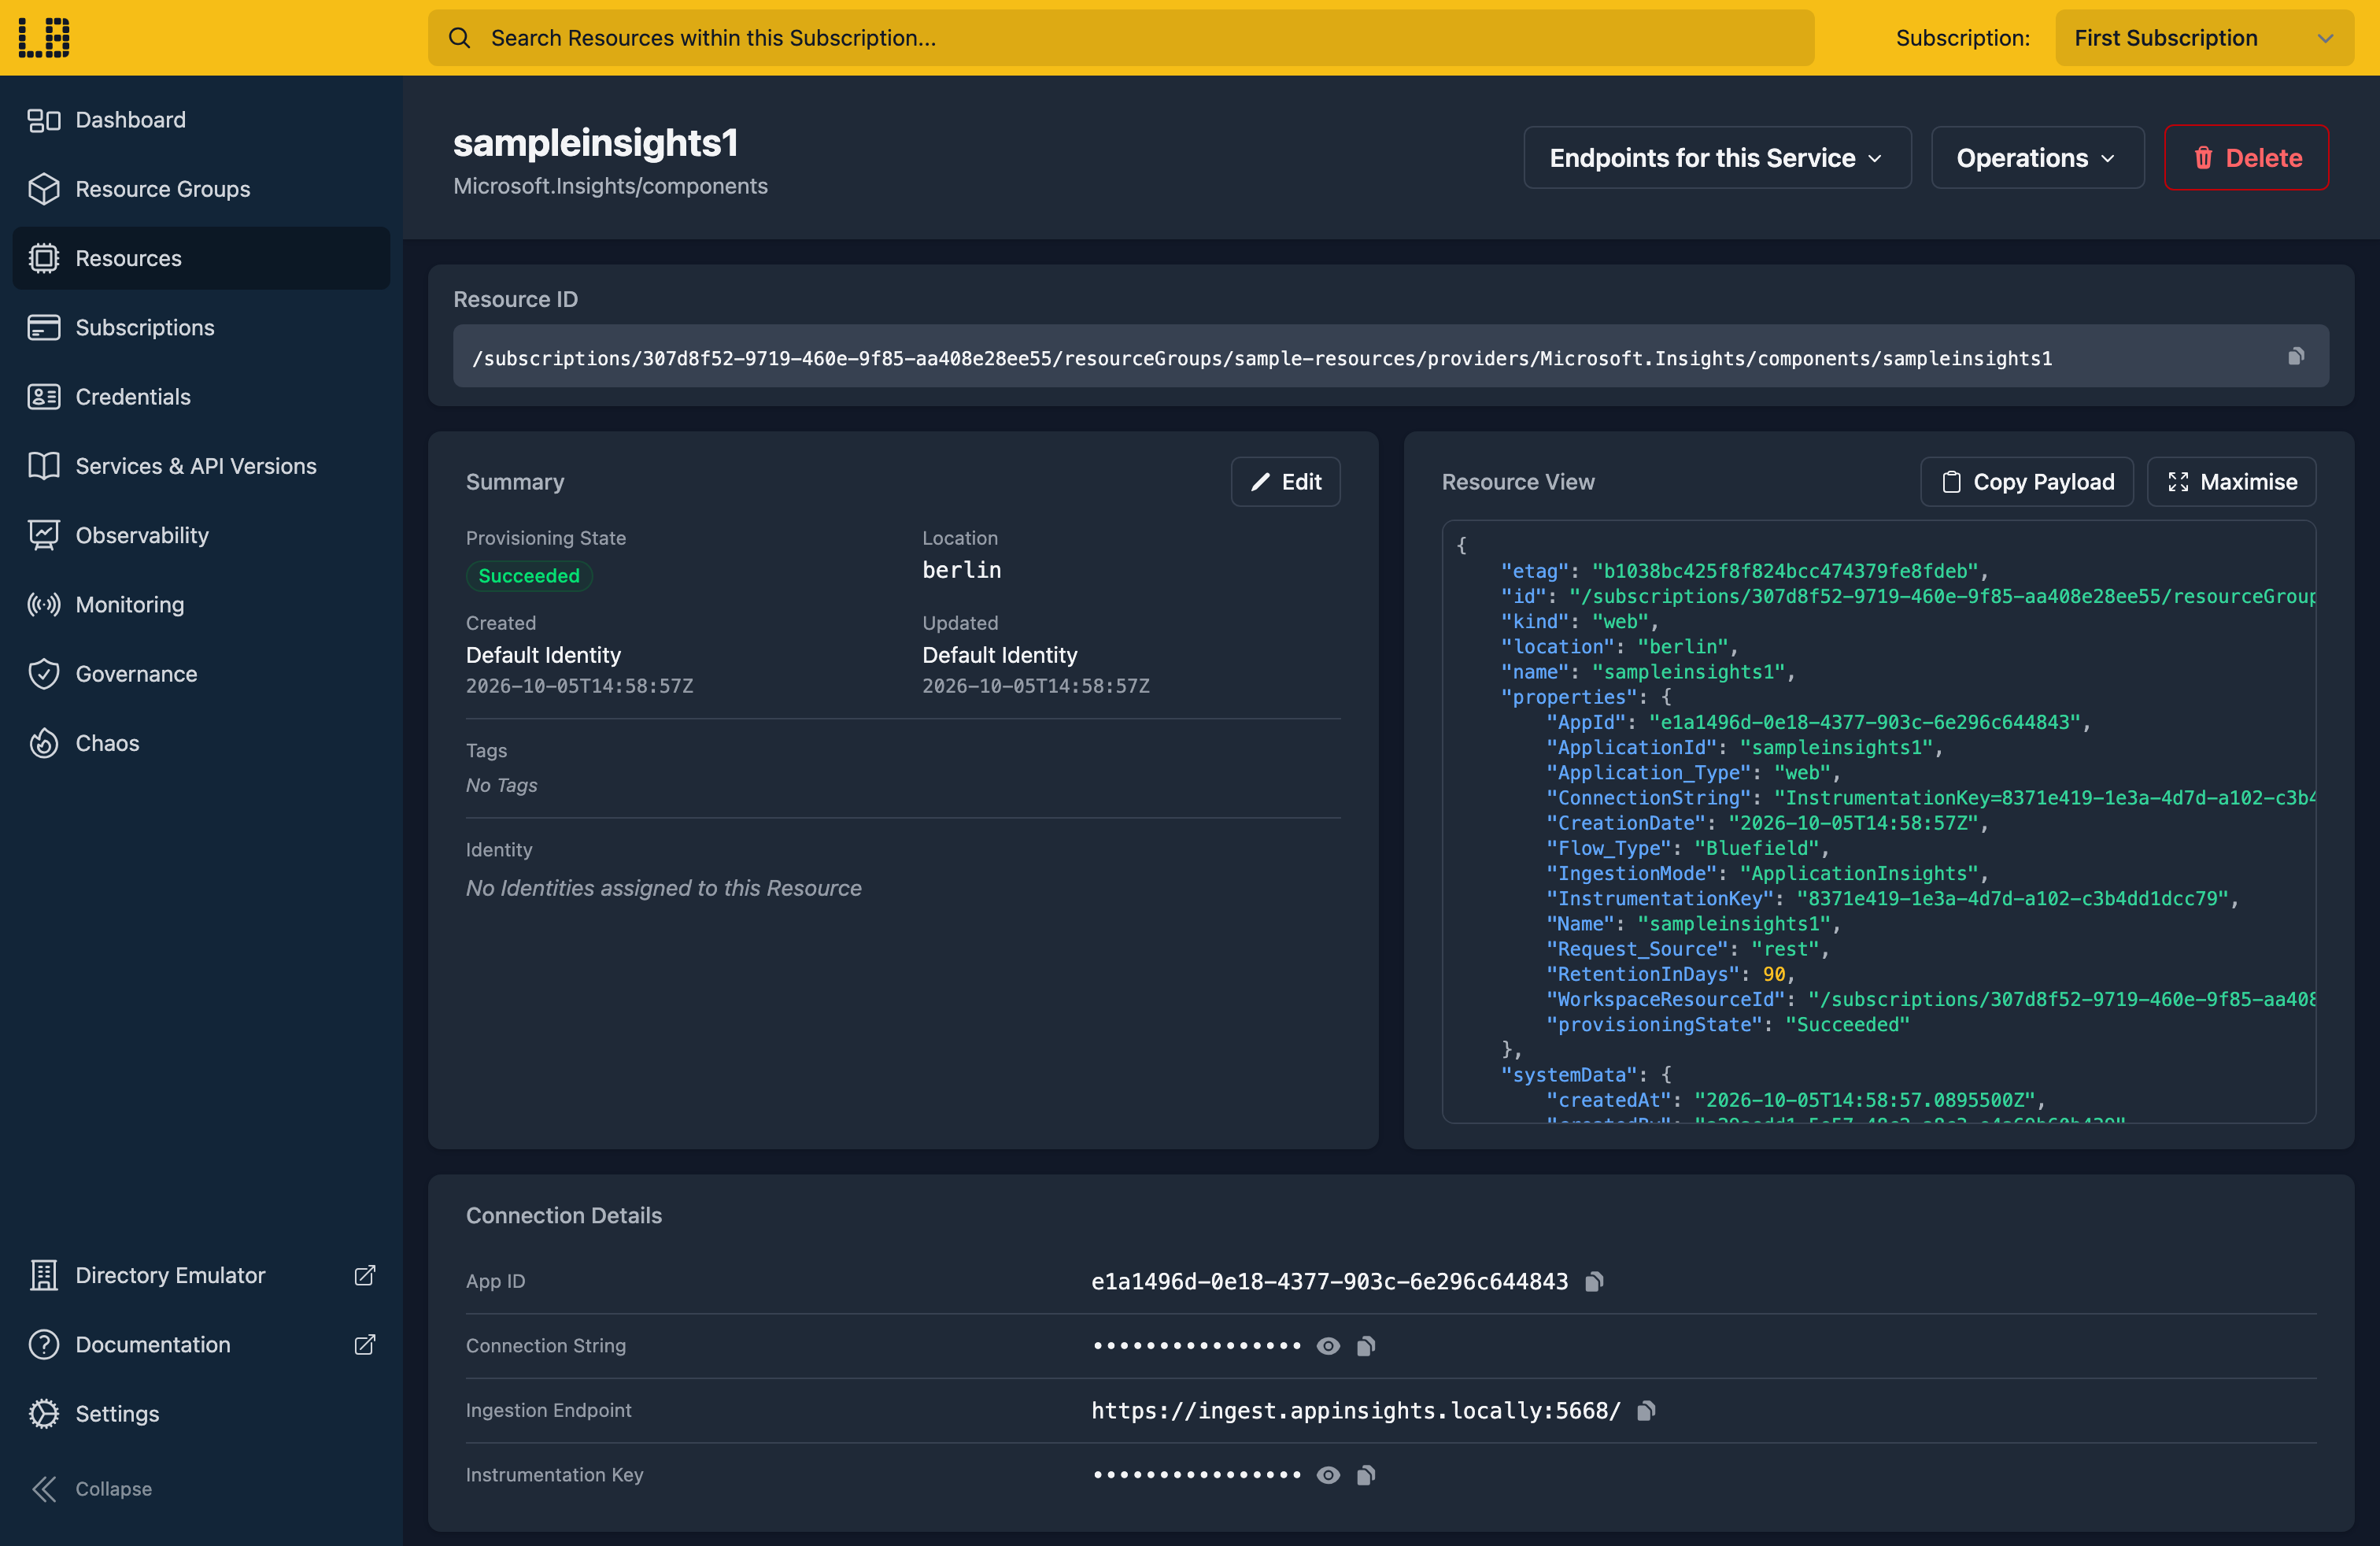
Task: Click the No Tags text
Action: pyautogui.click(x=501, y=785)
